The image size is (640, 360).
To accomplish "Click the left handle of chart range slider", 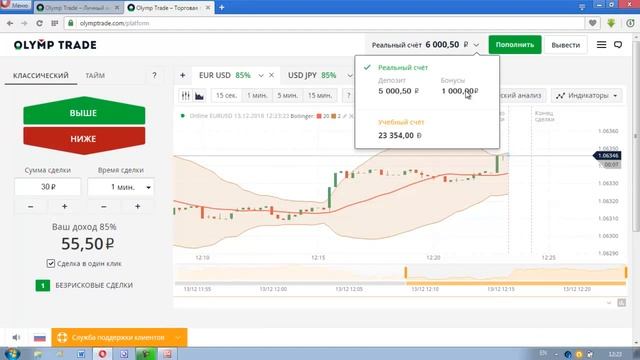I will [406, 272].
